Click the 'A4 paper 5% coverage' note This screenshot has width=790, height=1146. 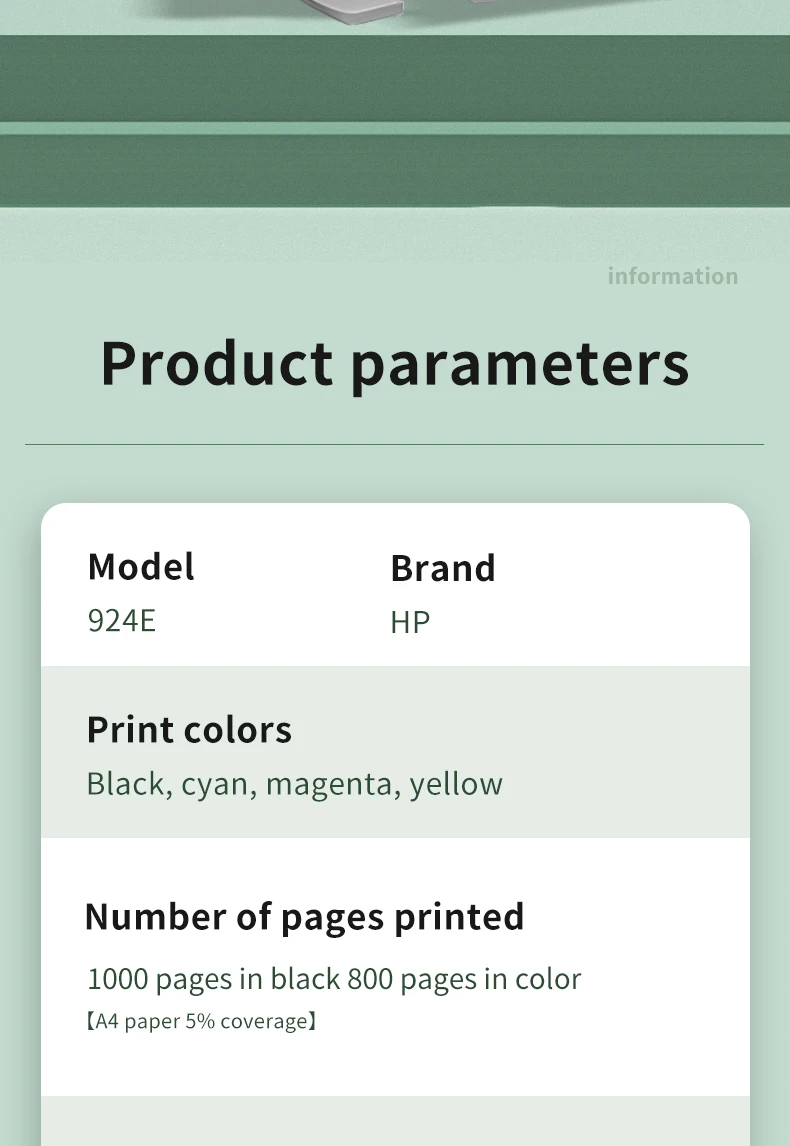(201, 1021)
